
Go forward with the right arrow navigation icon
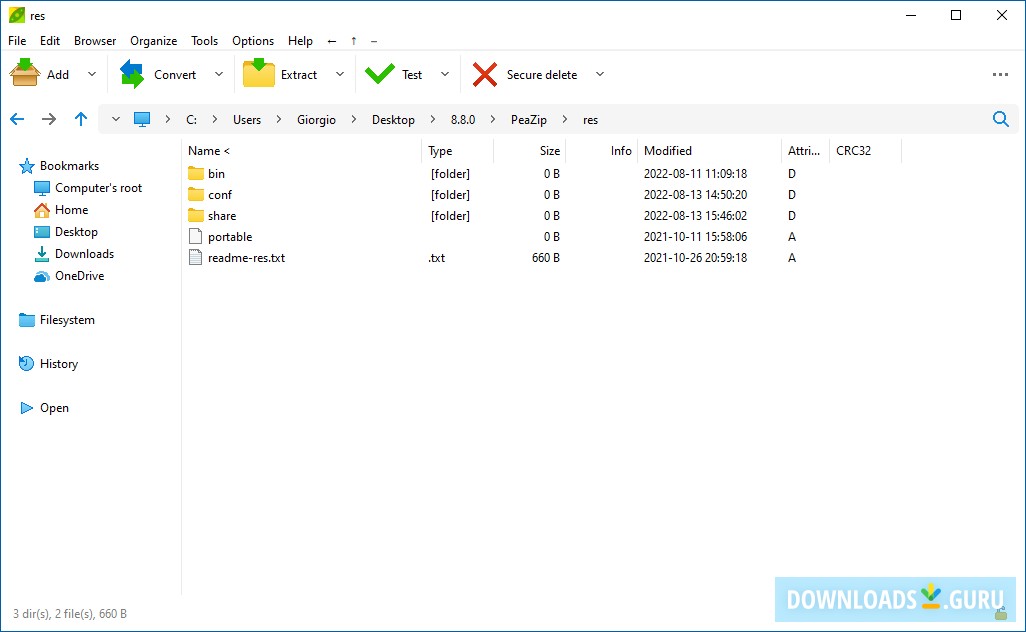49,119
